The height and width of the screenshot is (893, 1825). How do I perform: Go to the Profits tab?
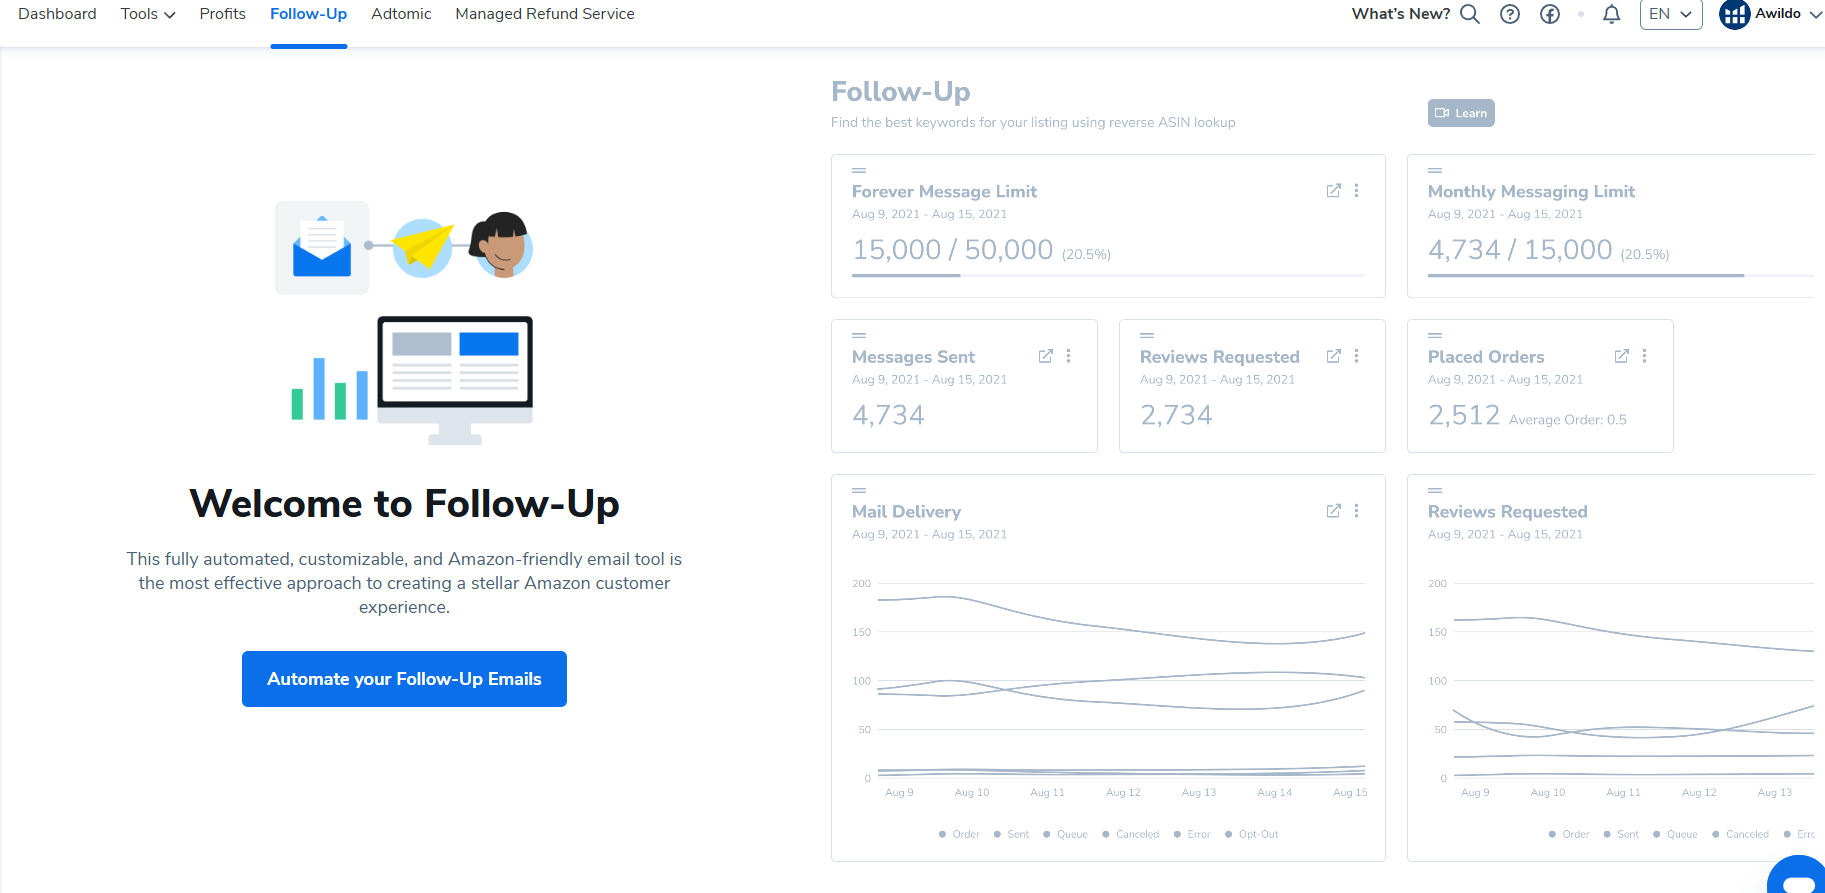pyautogui.click(x=222, y=14)
